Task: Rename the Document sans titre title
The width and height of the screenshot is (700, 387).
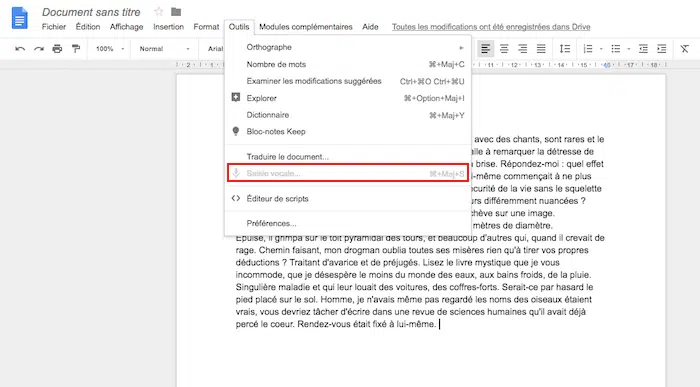Action: [91, 12]
